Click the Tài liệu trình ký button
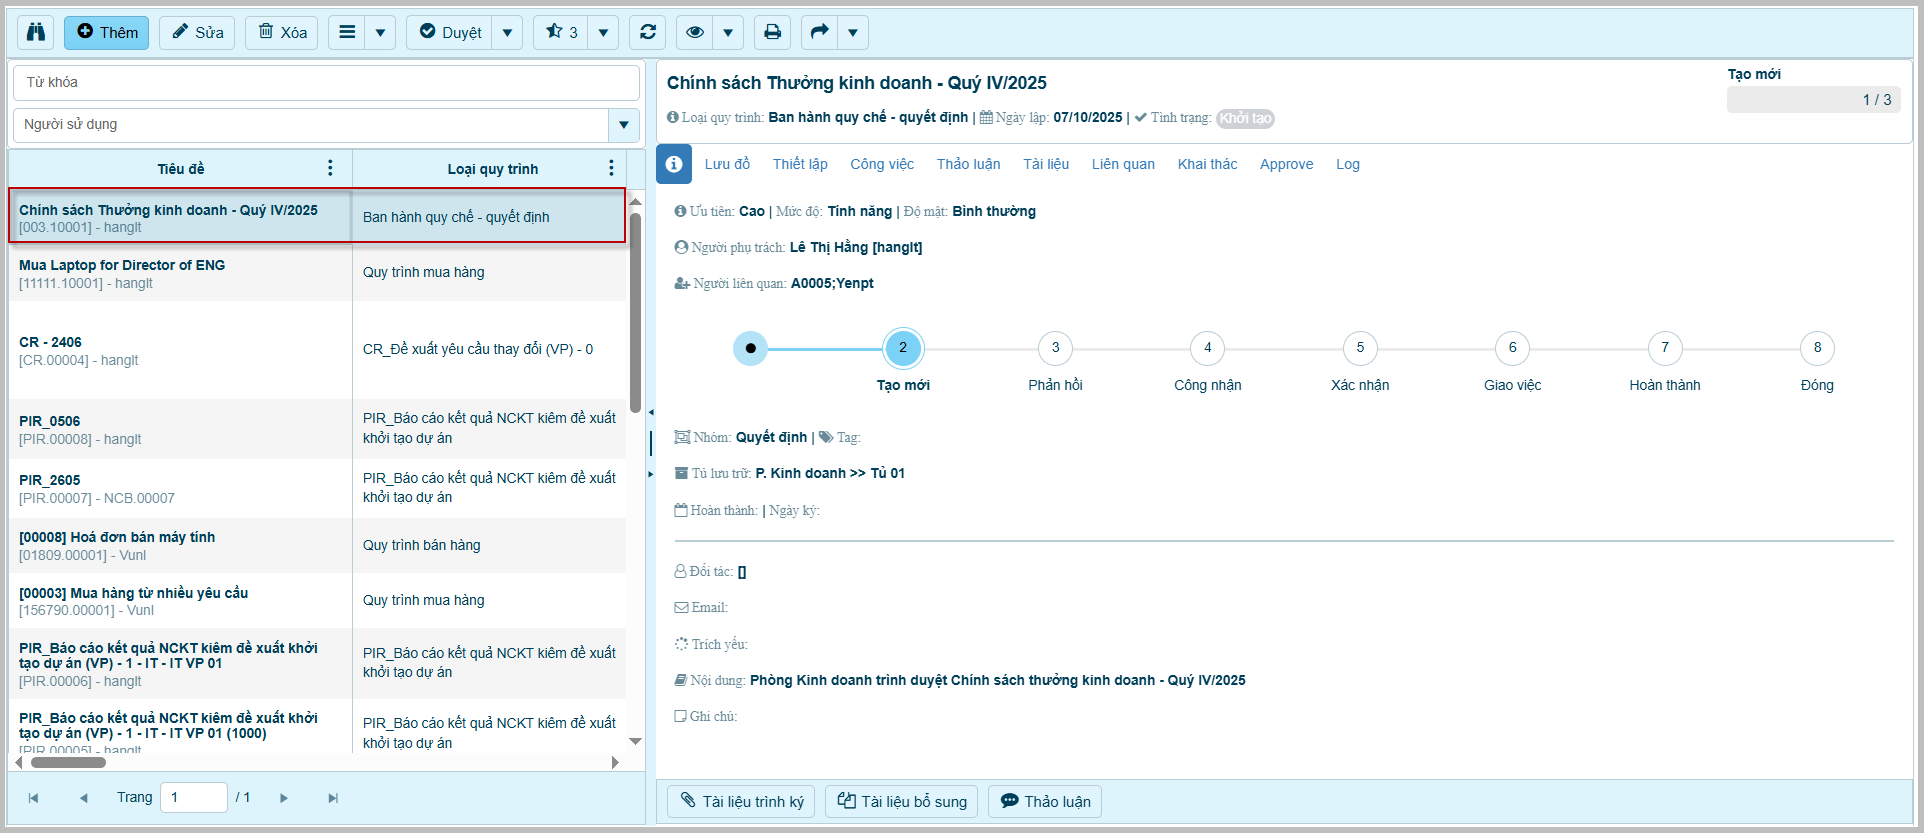Viewport: 1924px width, 833px height. tap(741, 801)
